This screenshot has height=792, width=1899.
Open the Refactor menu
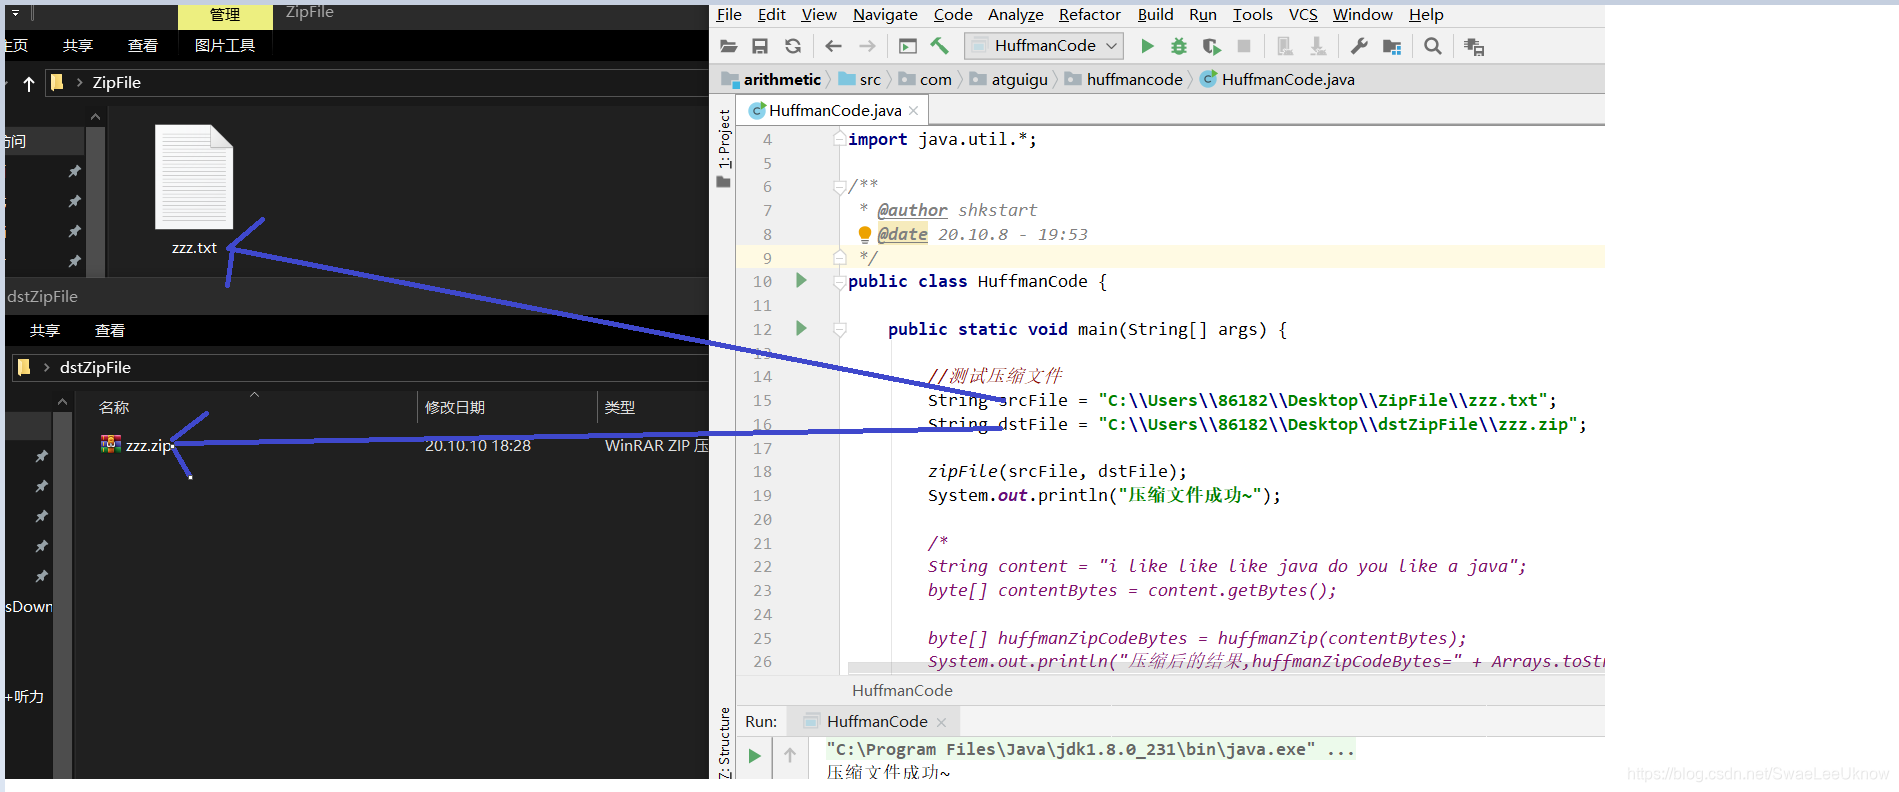[x=1090, y=15]
